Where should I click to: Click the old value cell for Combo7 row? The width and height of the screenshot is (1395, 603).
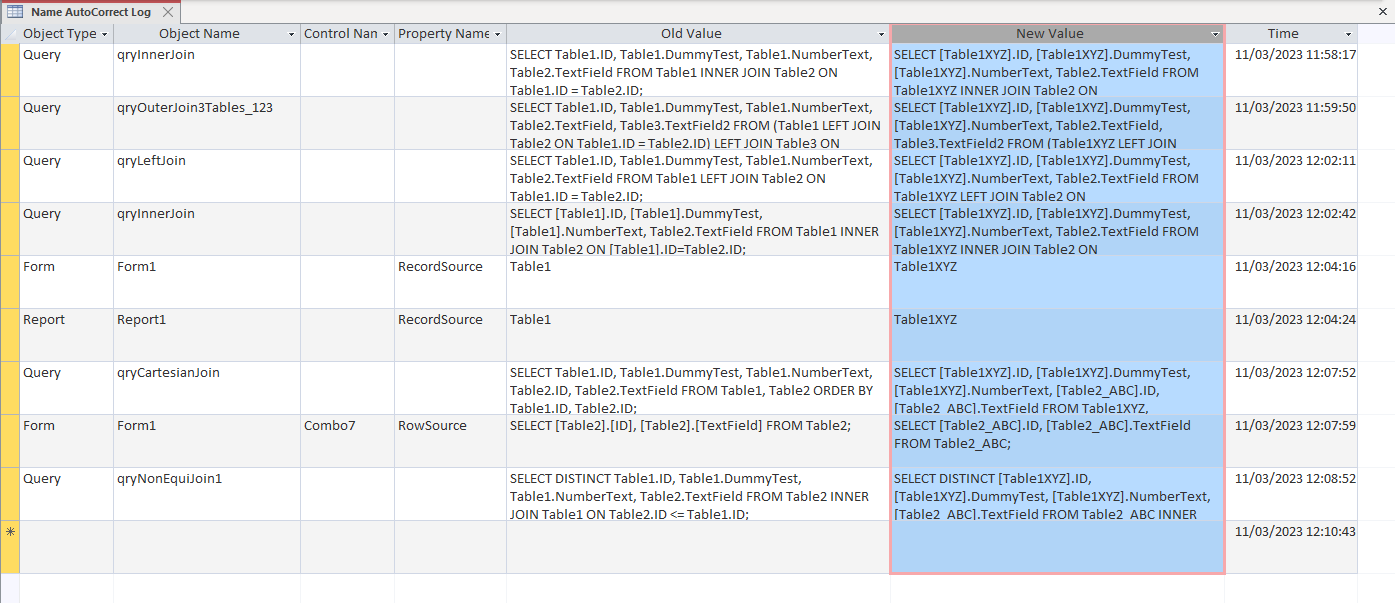698,441
